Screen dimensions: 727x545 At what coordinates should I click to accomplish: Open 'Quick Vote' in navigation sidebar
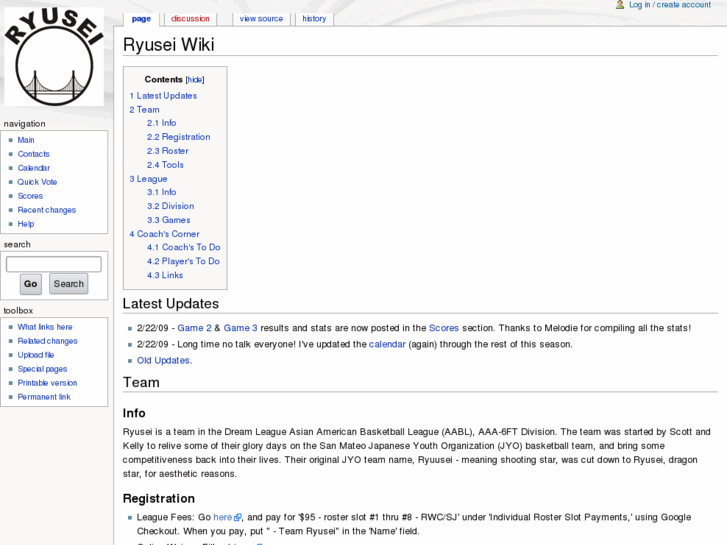point(37,182)
